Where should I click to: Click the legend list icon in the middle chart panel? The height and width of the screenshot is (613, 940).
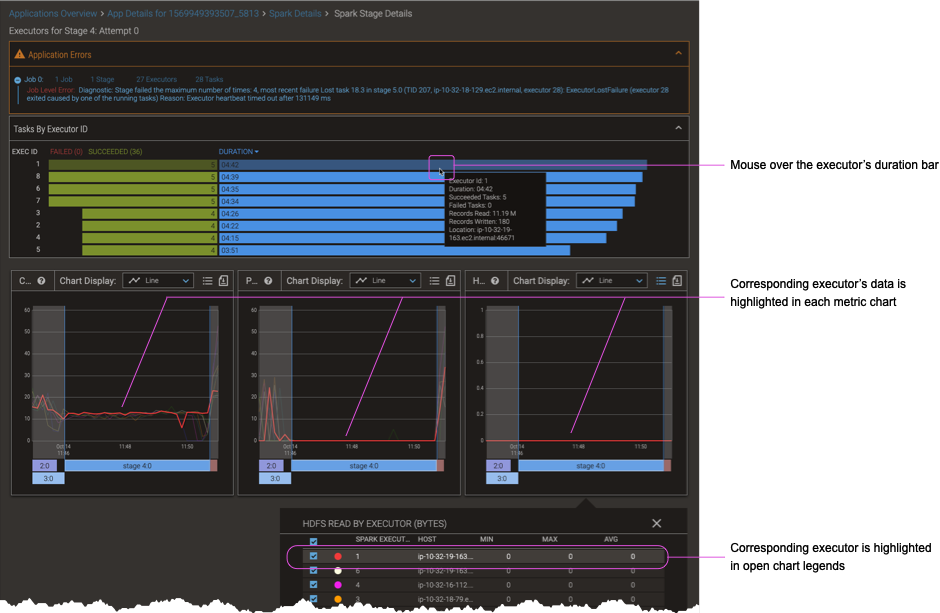[434, 281]
